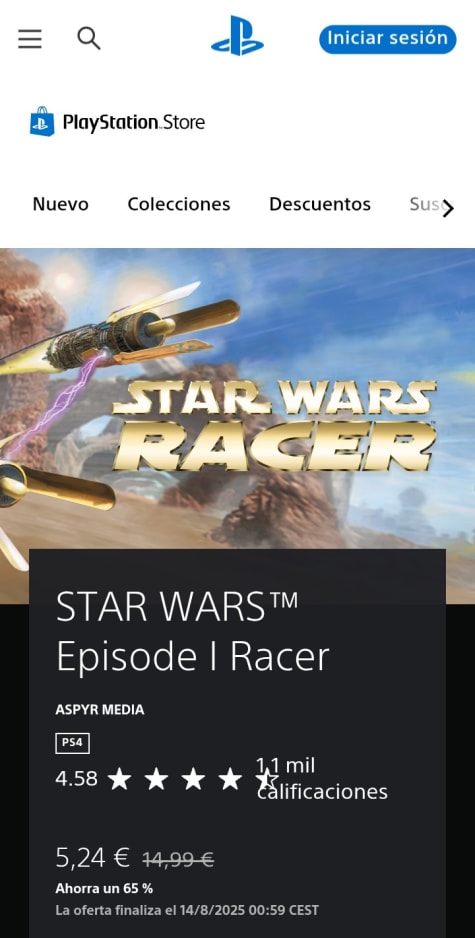Viewport: 475px width, 938px height.
Task: Switch to the Nuevo tab
Action: (x=60, y=204)
